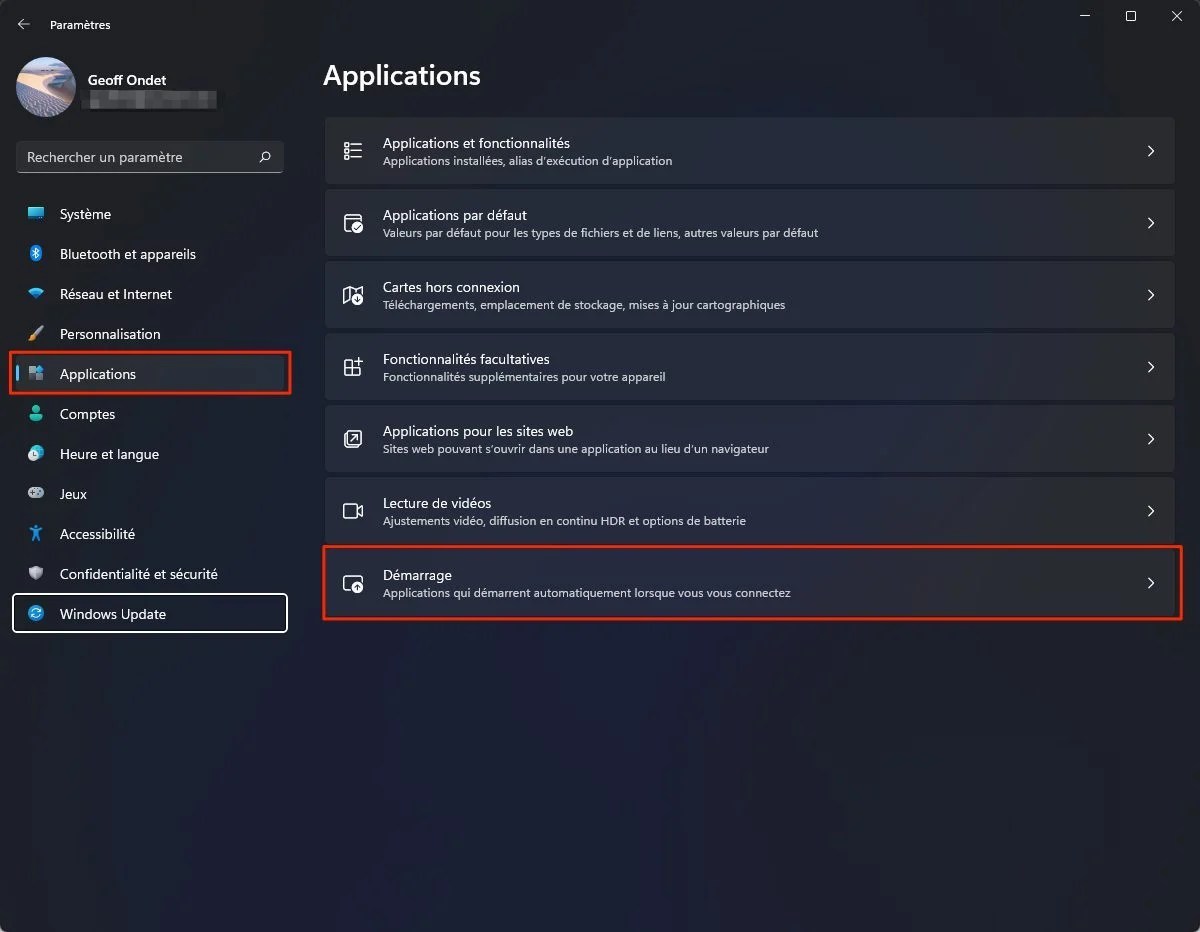
Task: Click the user profile picture of Geoff Ondet
Action: [45, 87]
